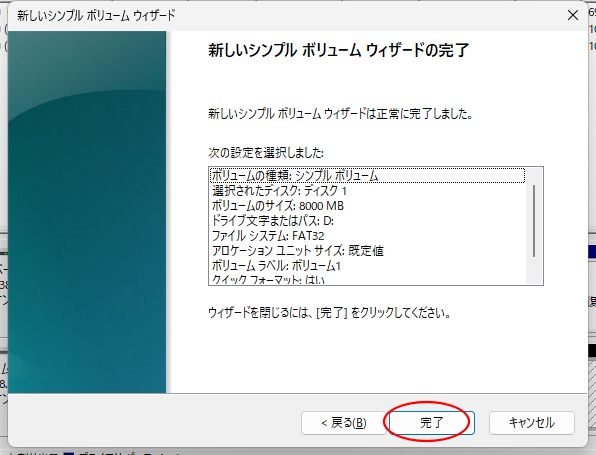Click the wizard title bar text
The height and width of the screenshot is (455, 596).
(x=96, y=16)
